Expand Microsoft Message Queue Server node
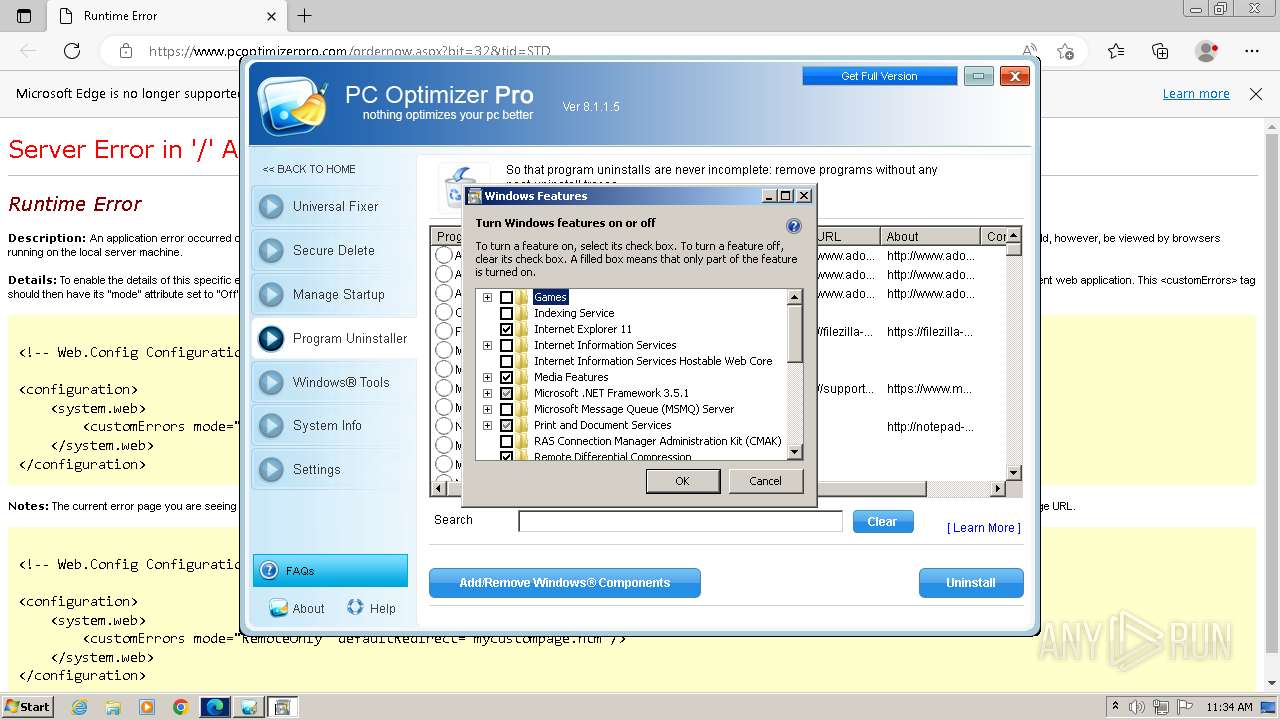 (488, 410)
